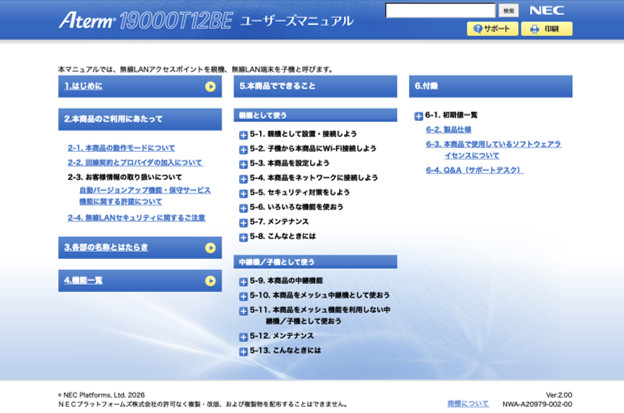
Task: Click the 中継機／子機として使う subsection bar
Action: click(x=315, y=262)
